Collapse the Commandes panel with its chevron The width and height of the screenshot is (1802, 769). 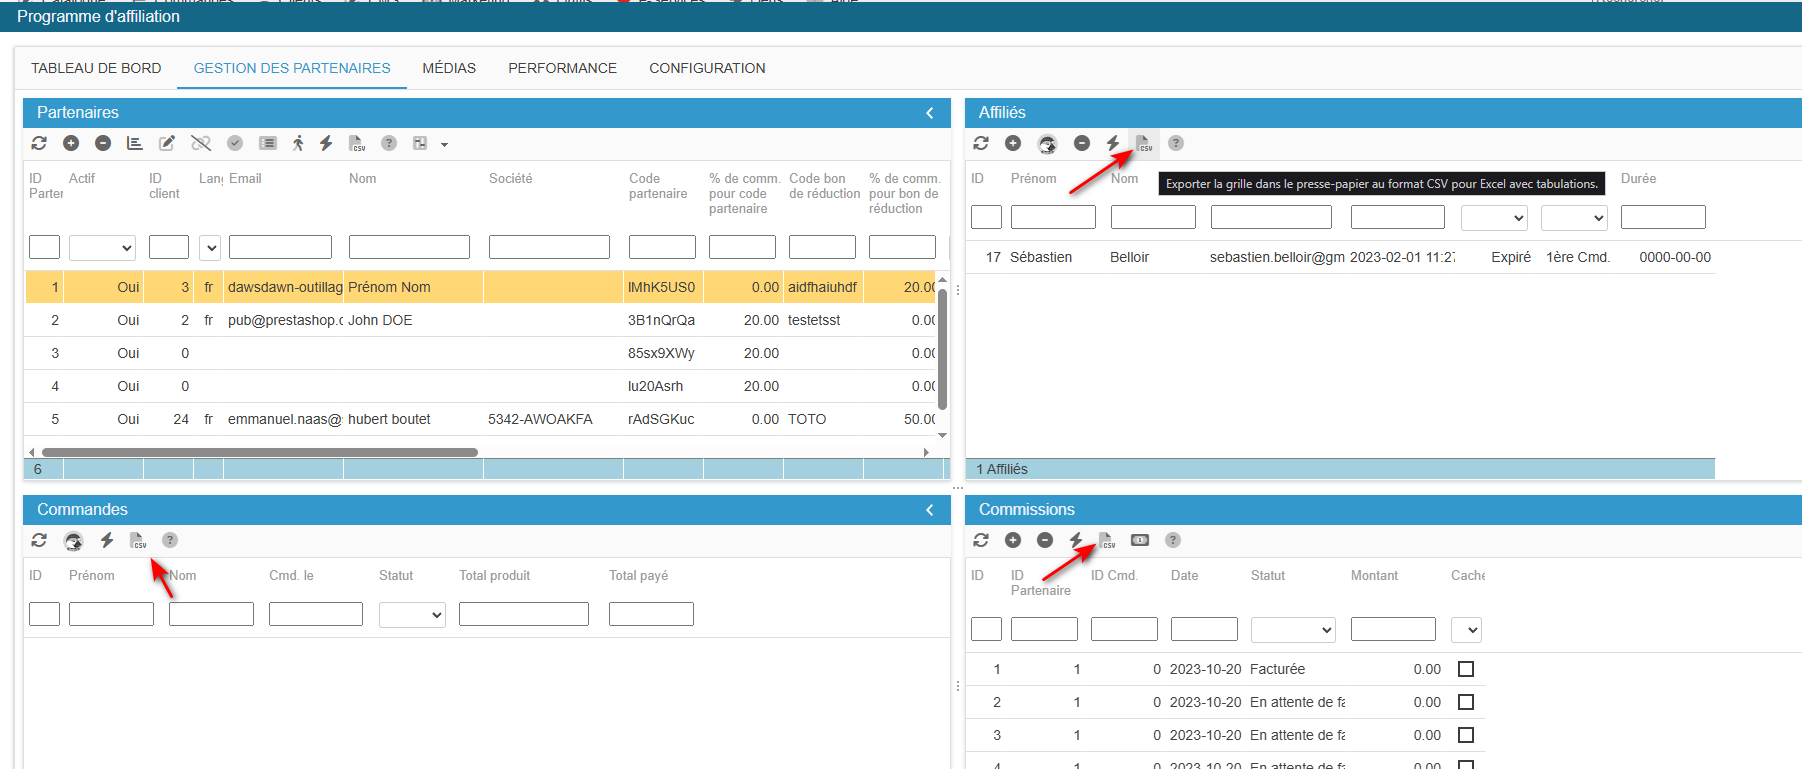click(930, 510)
